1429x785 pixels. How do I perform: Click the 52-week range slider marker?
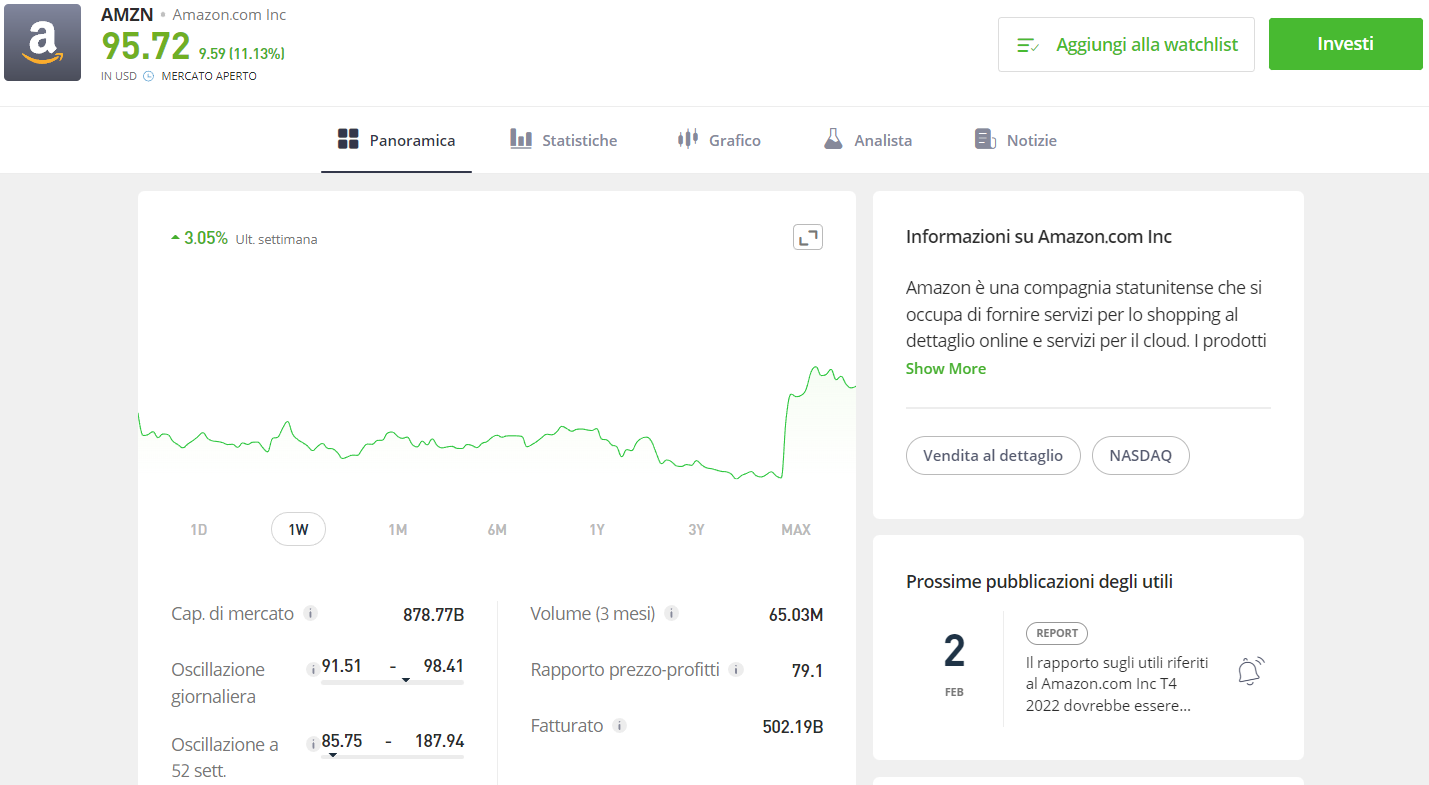coord(332,755)
